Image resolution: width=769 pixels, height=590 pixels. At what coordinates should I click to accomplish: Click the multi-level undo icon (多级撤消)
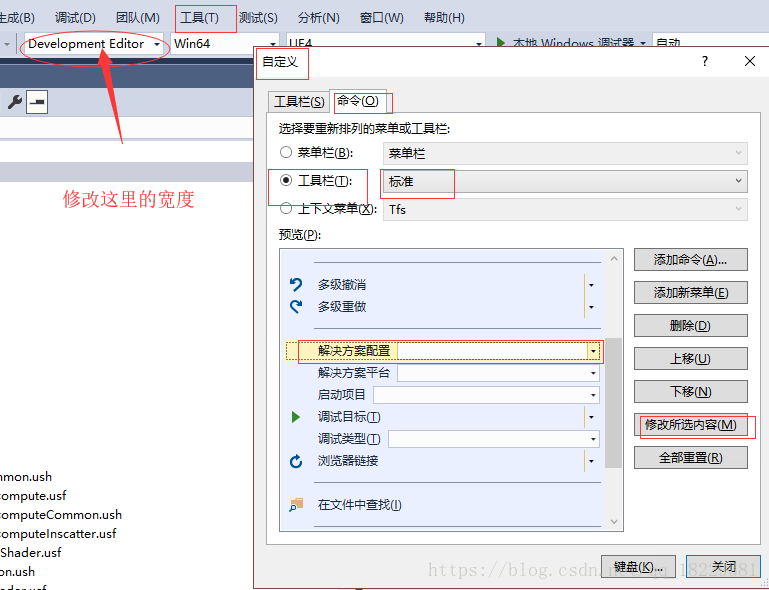pyautogui.click(x=296, y=284)
